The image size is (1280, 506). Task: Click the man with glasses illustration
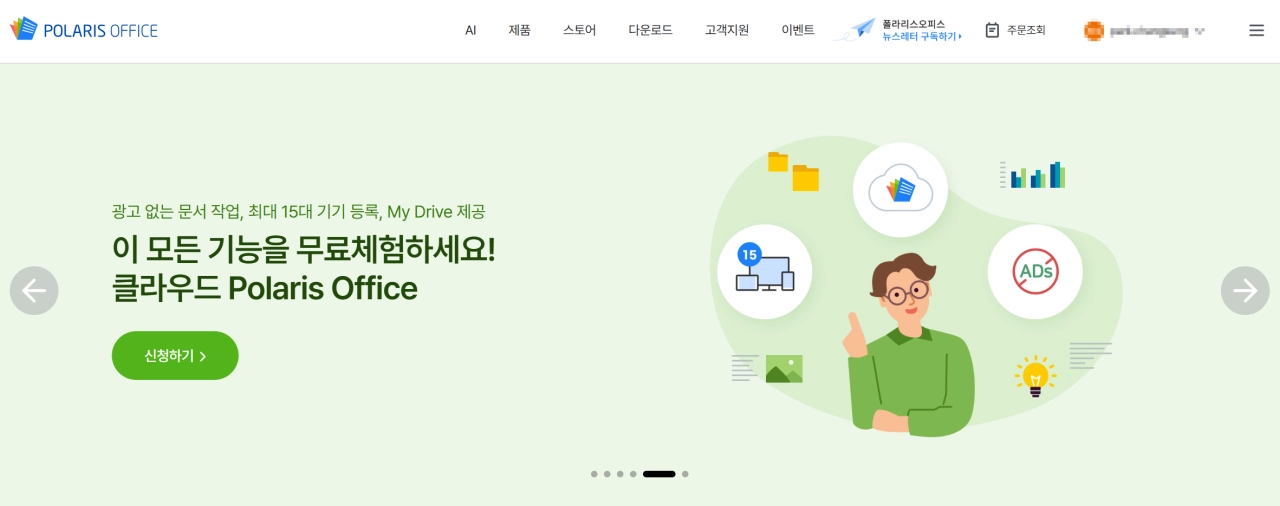[908, 345]
